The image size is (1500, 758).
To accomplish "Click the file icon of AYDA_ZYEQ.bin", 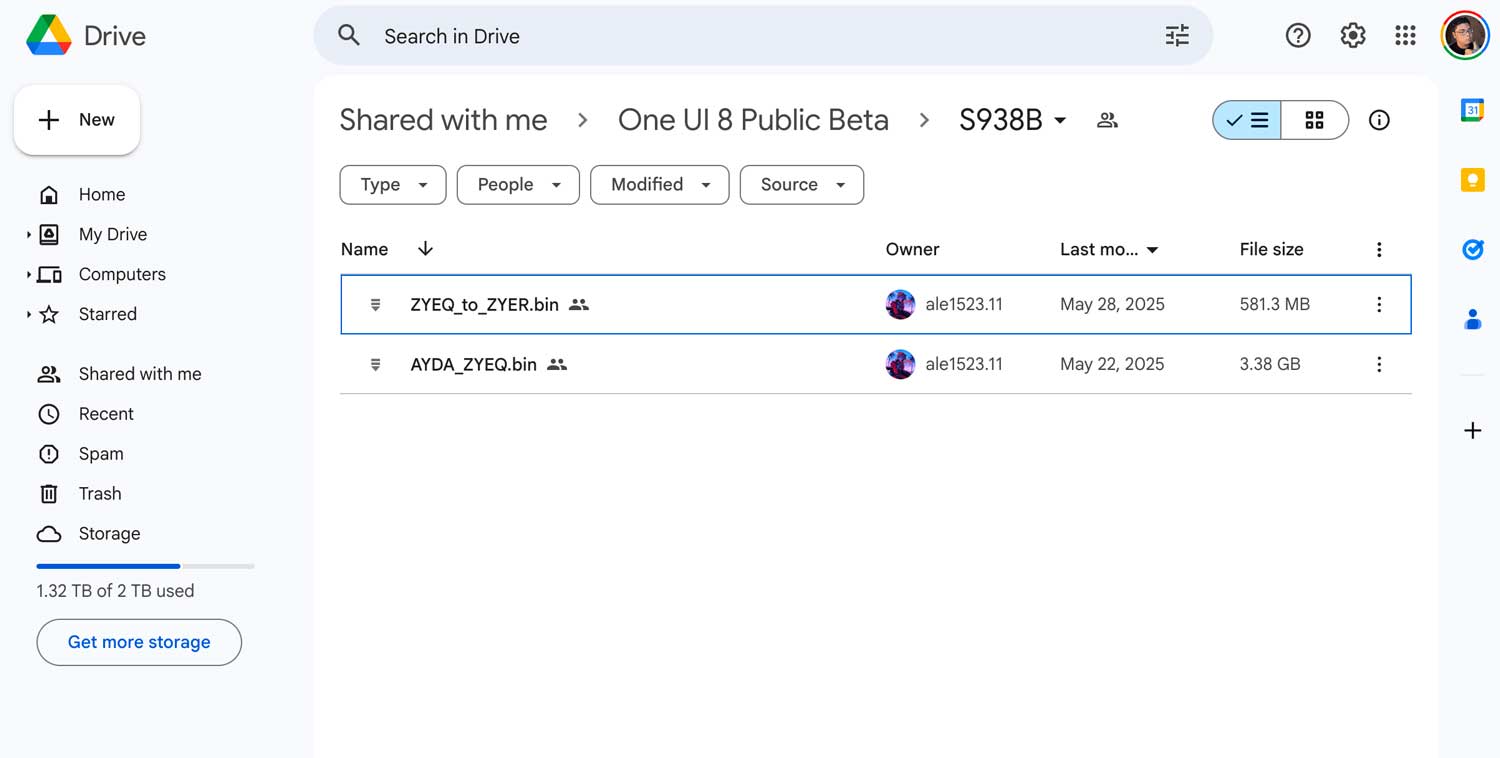I will click(376, 365).
